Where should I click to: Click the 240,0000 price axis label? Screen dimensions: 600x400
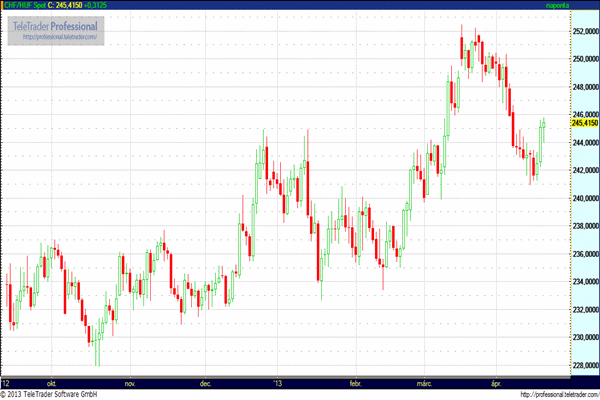(x=569, y=198)
